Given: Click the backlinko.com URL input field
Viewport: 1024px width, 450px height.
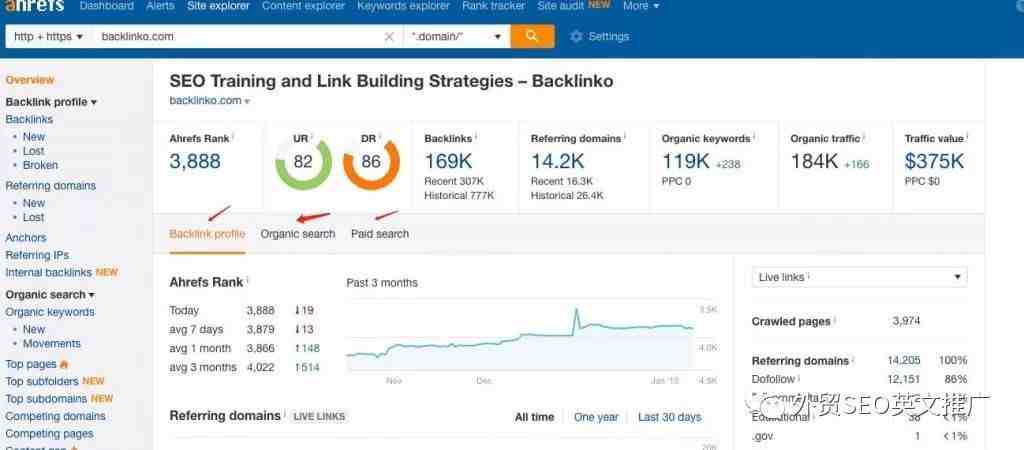Looking at the screenshot, I should [x=238, y=37].
